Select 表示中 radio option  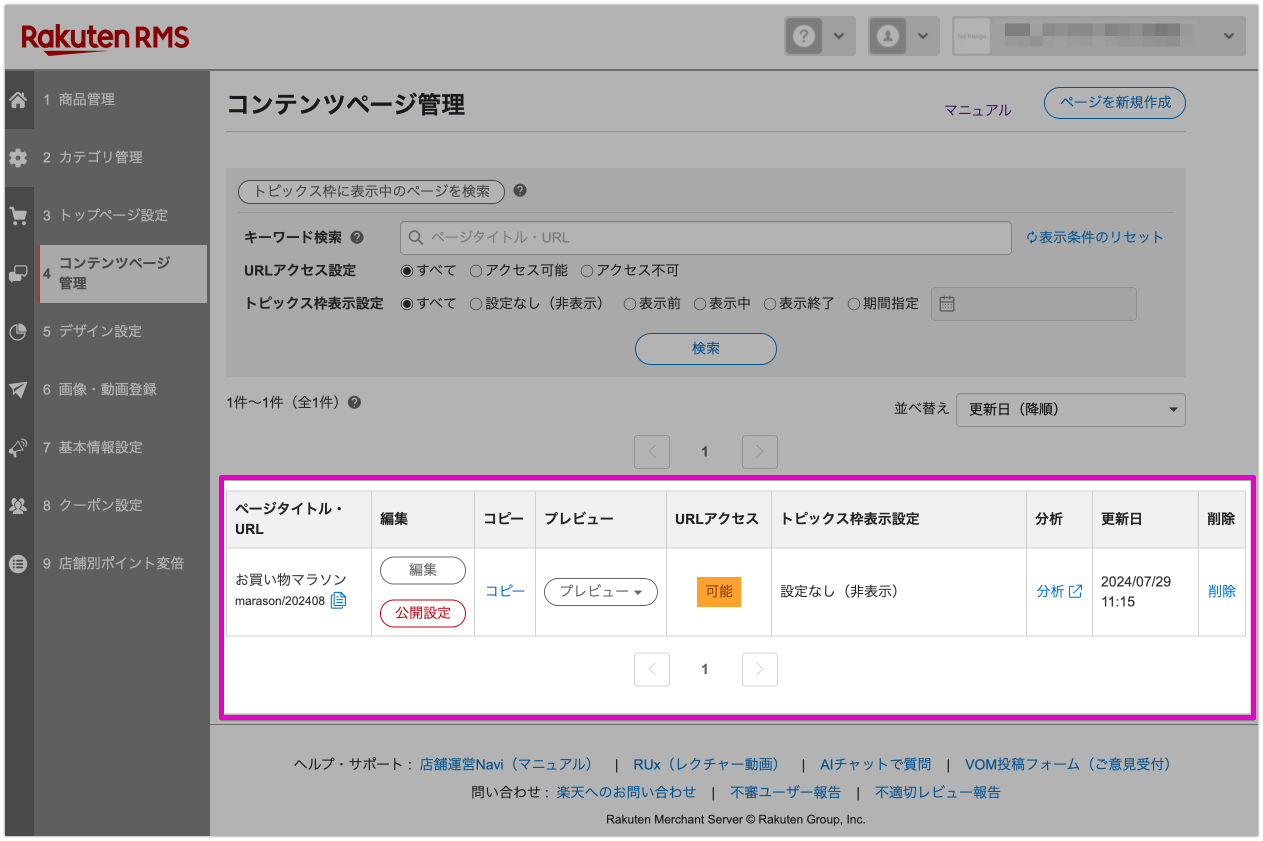pyautogui.click(x=700, y=304)
